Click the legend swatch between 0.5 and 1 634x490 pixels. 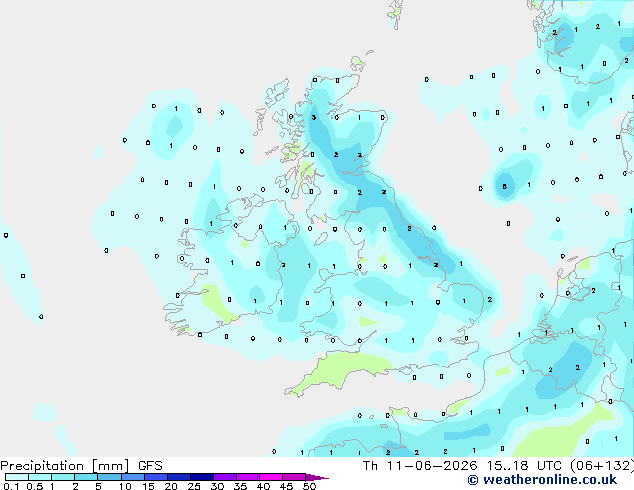[40, 477]
